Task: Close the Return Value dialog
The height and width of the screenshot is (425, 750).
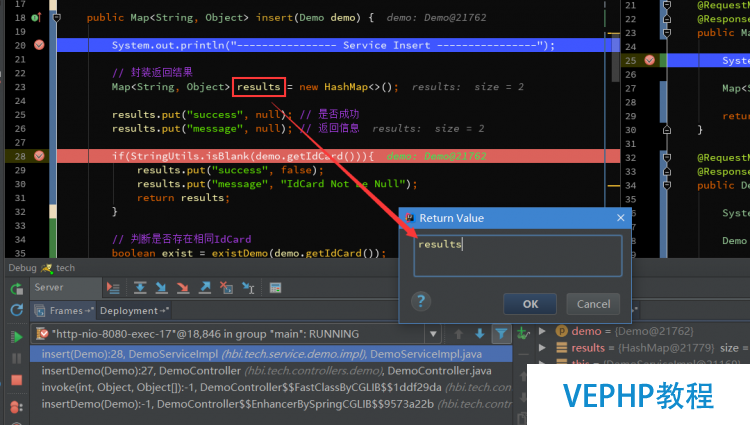Action: tap(621, 218)
